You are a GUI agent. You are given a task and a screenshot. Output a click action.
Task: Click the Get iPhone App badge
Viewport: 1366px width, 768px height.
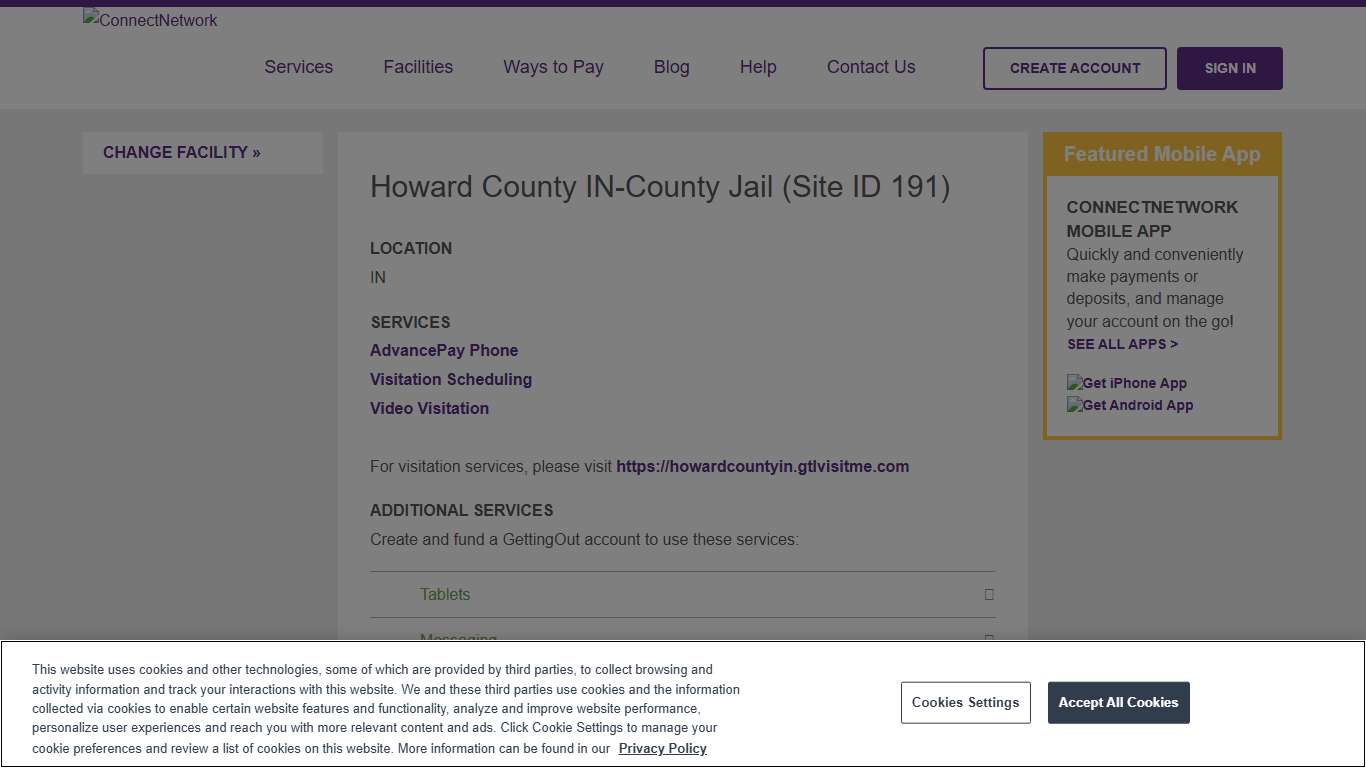1126,383
